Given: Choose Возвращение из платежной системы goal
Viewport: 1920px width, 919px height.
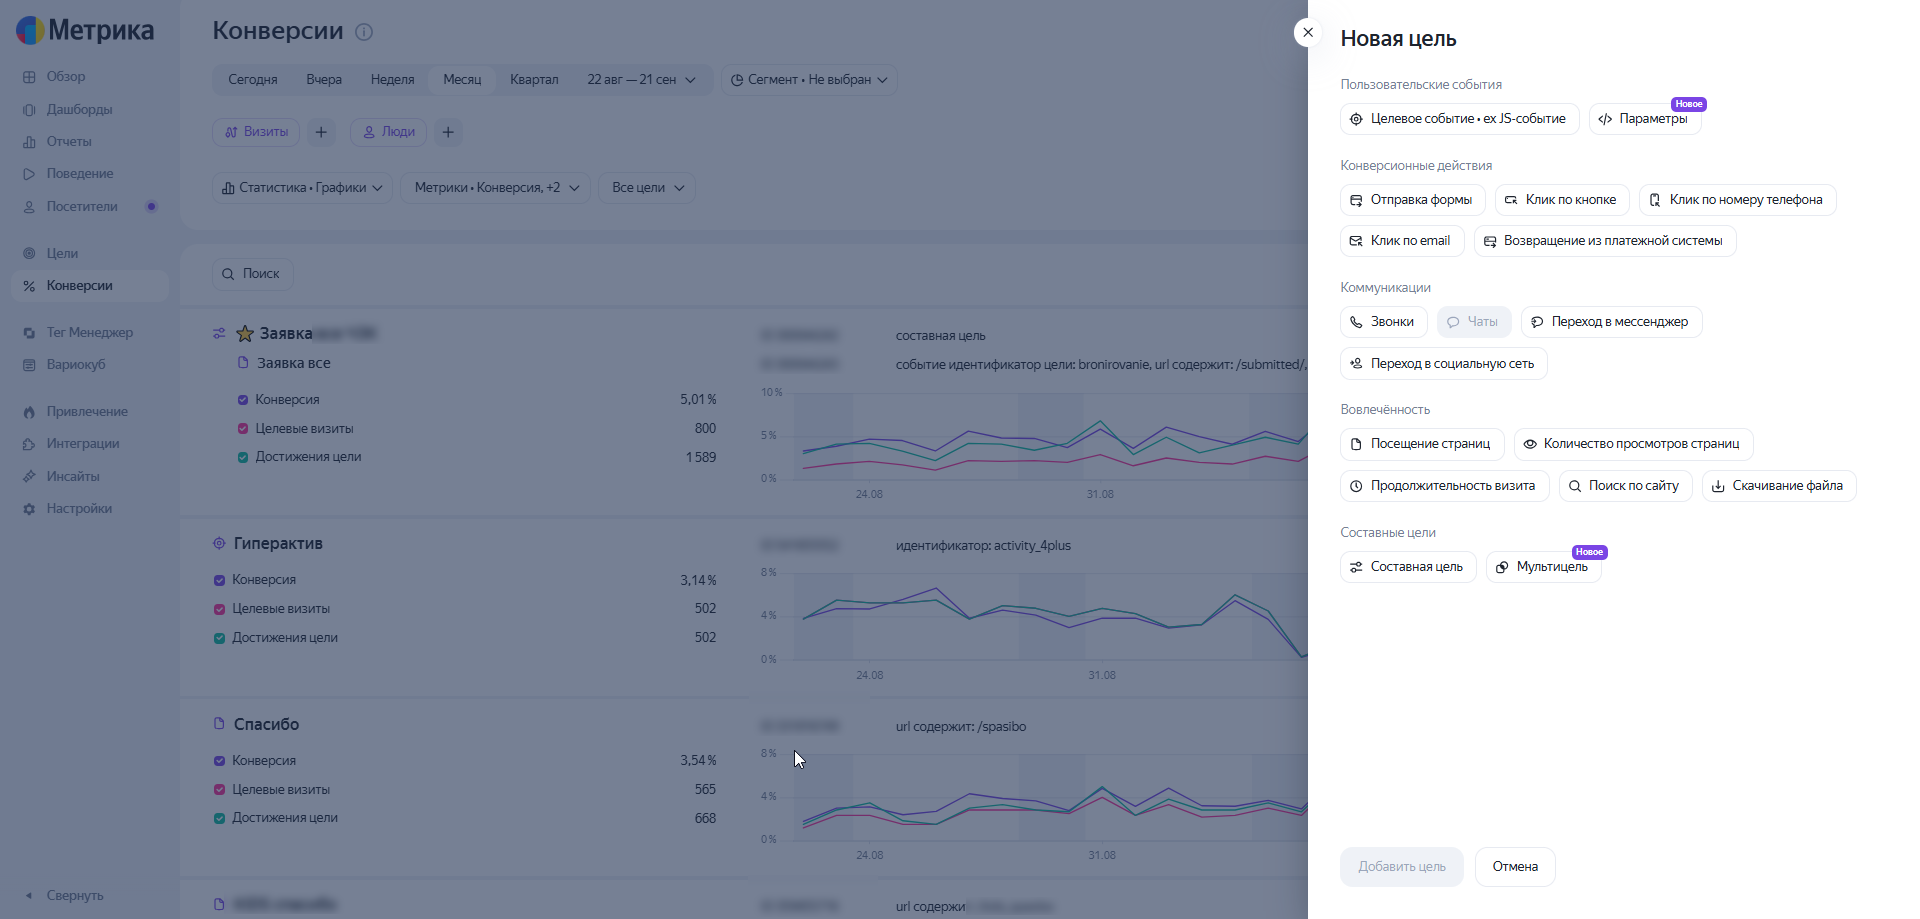Looking at the screenshot, I should [1604, 241].
